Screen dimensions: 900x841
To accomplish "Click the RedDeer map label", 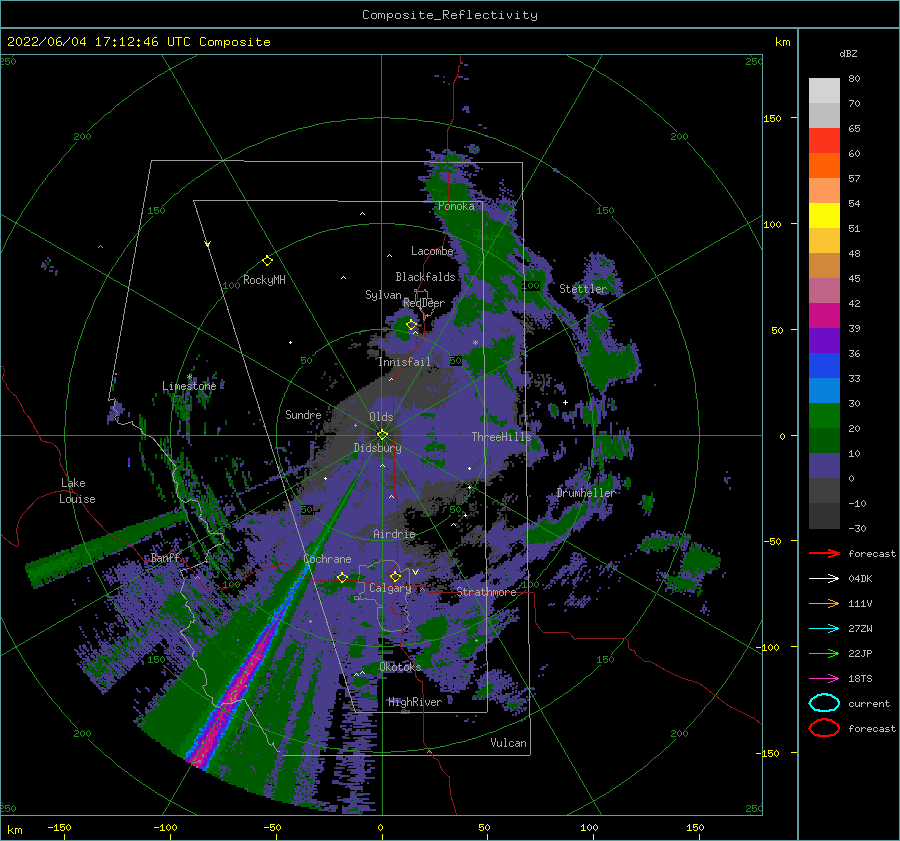I will pos(424,303).
